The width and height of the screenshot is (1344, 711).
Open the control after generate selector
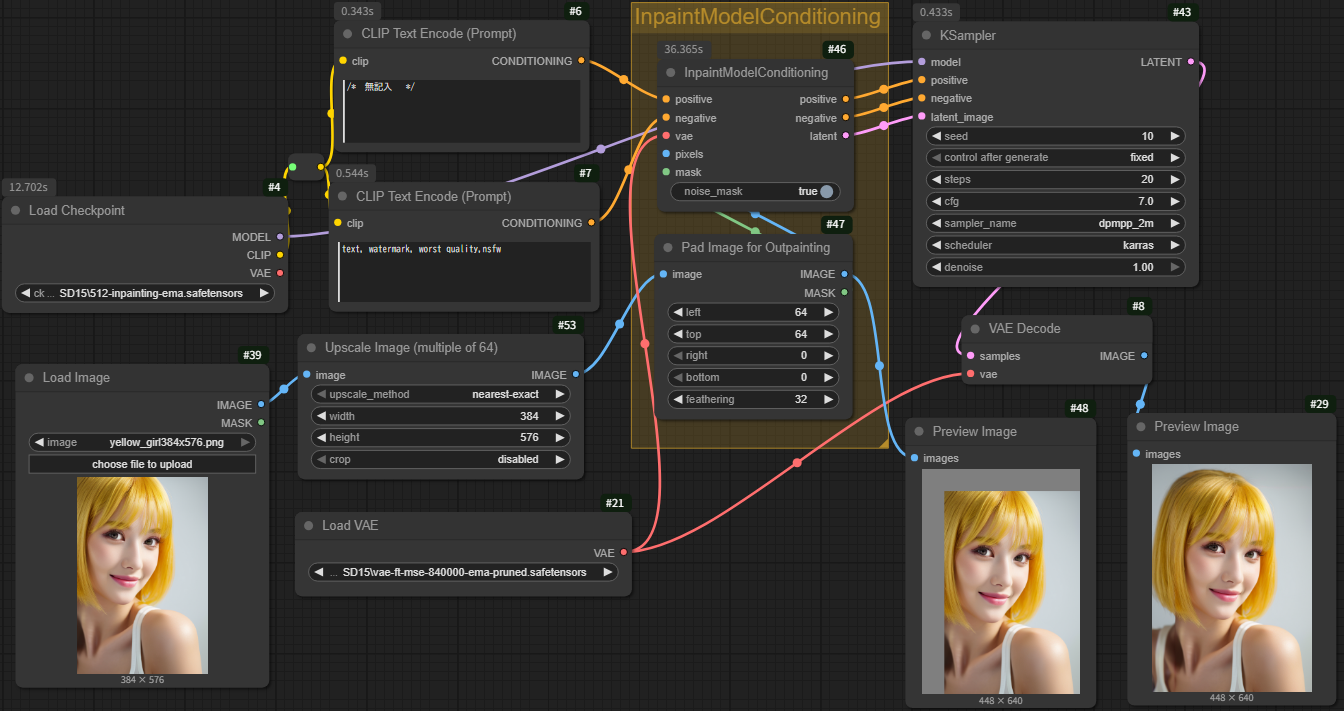[x=1055, y=158]
